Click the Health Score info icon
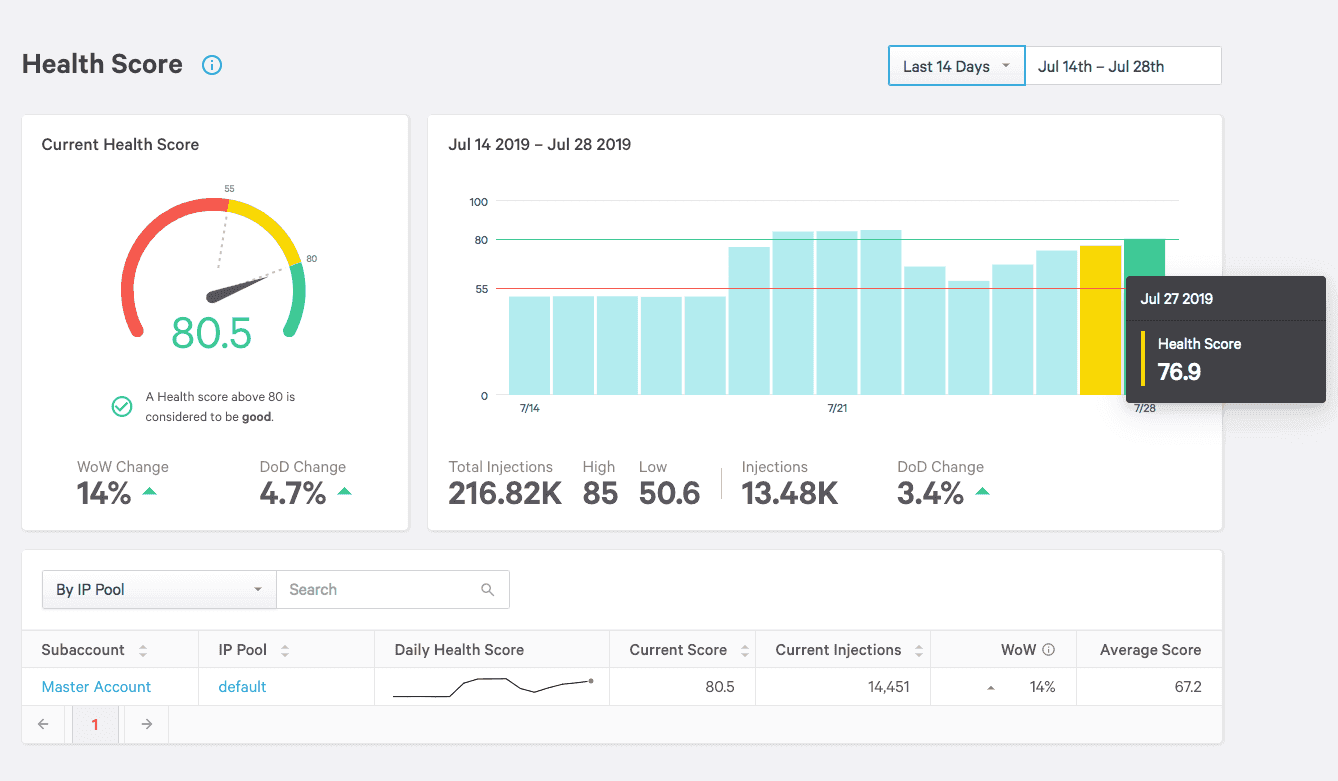 pos(212,65)
